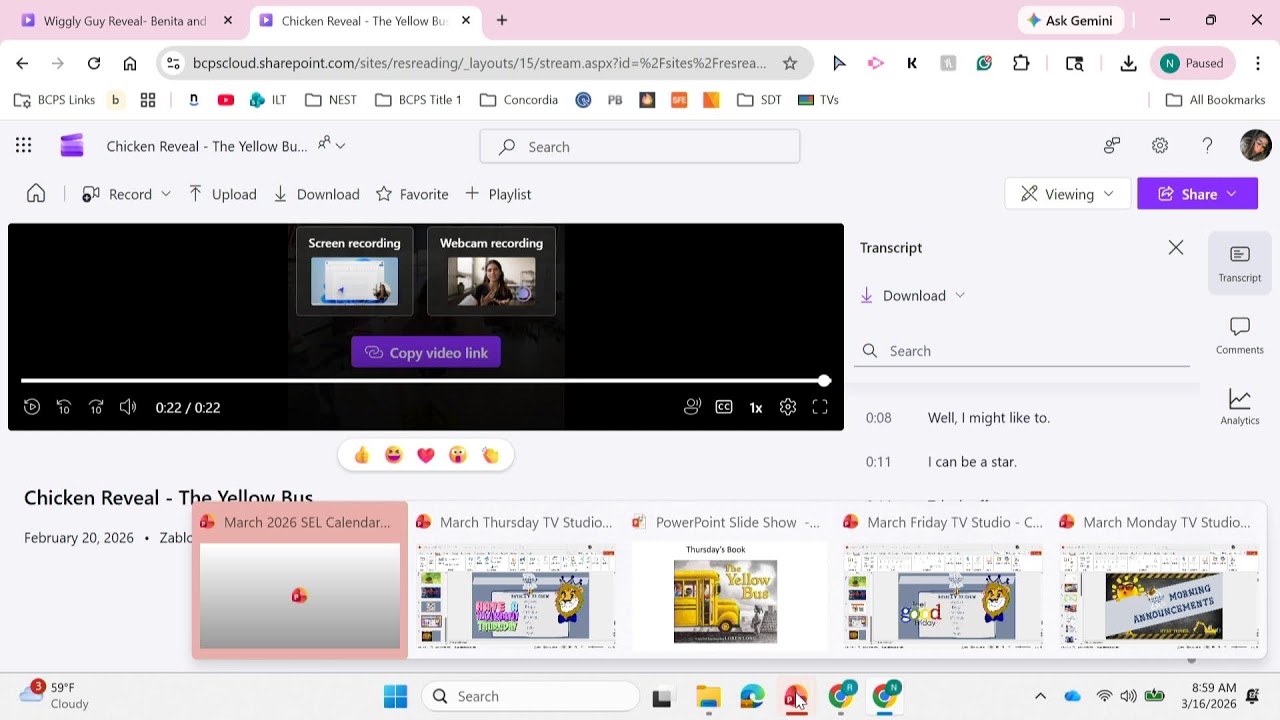The width and height of the screenshot is (1280, 720).
Task: Bookmark this page star icon
Action: tap(790, 63)
